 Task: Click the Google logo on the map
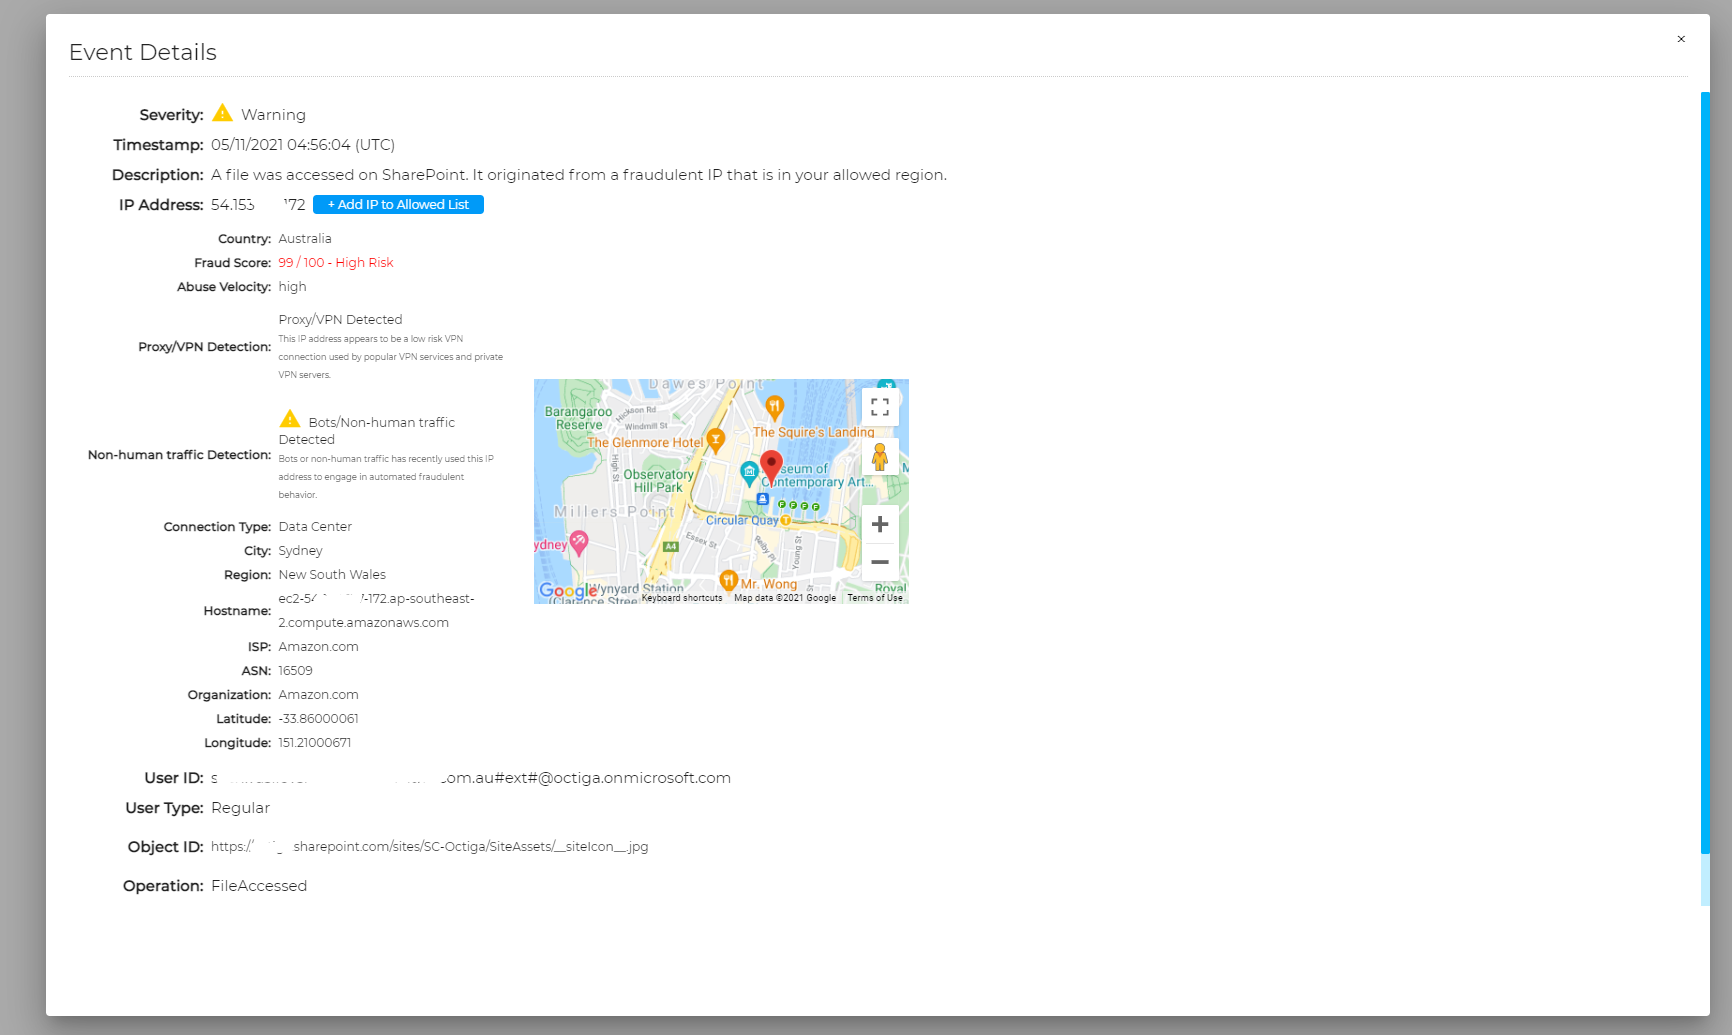pyautogui.click(x=566, y=591)
